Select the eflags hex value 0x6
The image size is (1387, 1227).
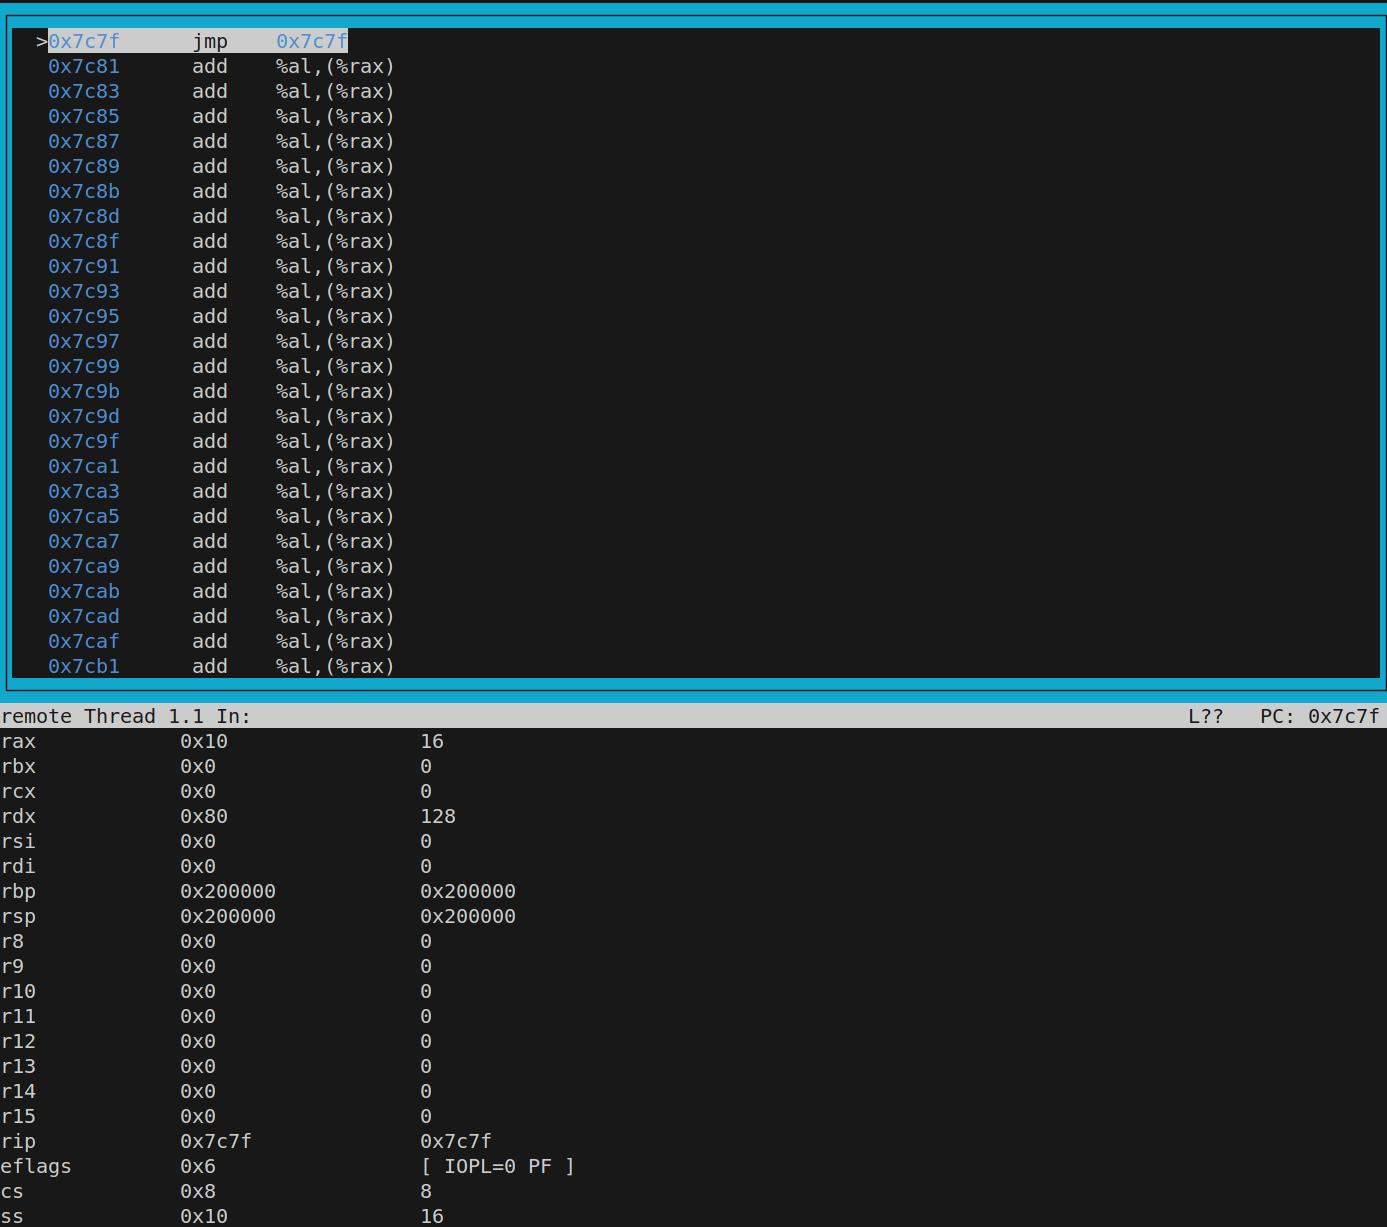(198, 1166)
